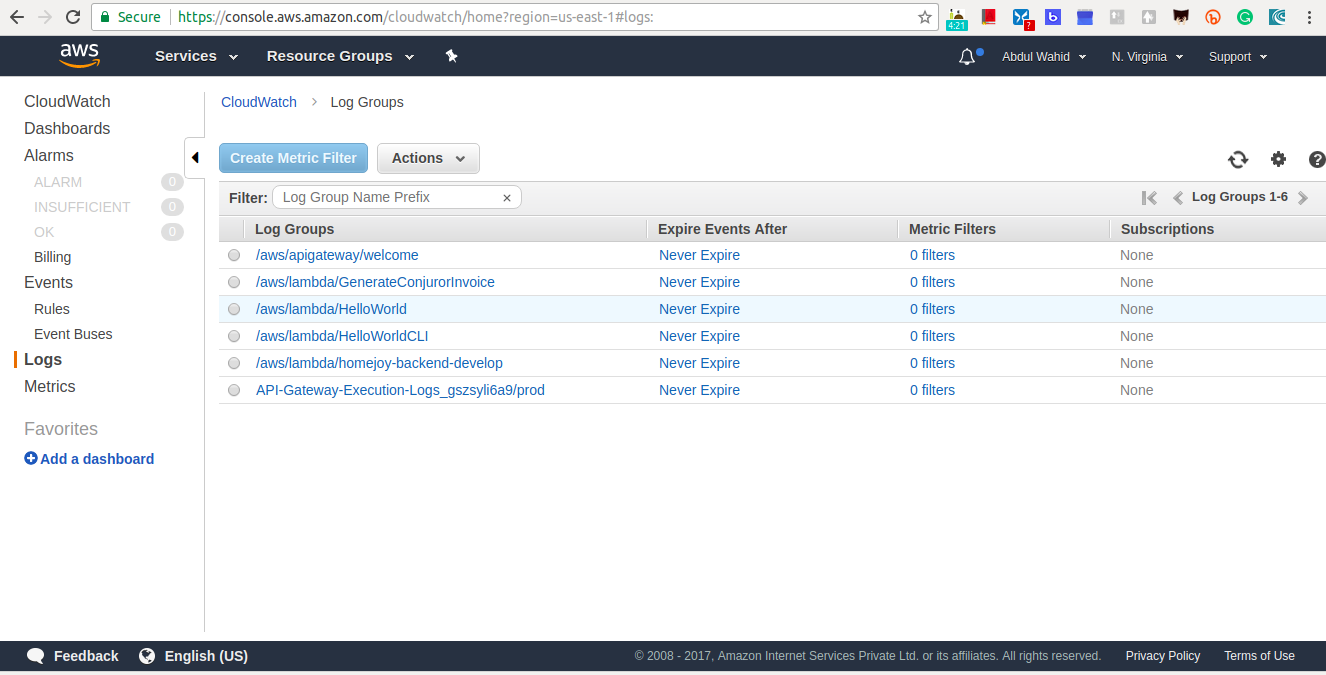Reload the page in browser
Screen dimensions: 1326x675
[x=73, y=17]
